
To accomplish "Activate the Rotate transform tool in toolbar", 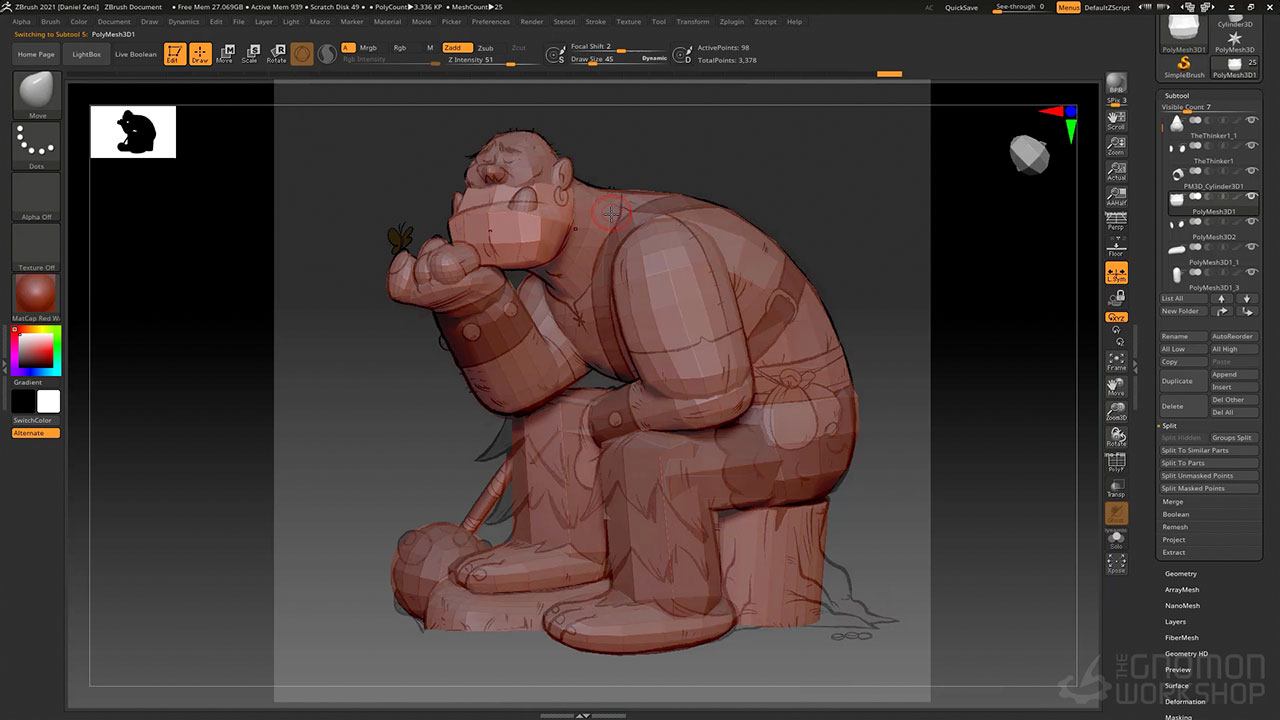I will [x=276, y=54].
